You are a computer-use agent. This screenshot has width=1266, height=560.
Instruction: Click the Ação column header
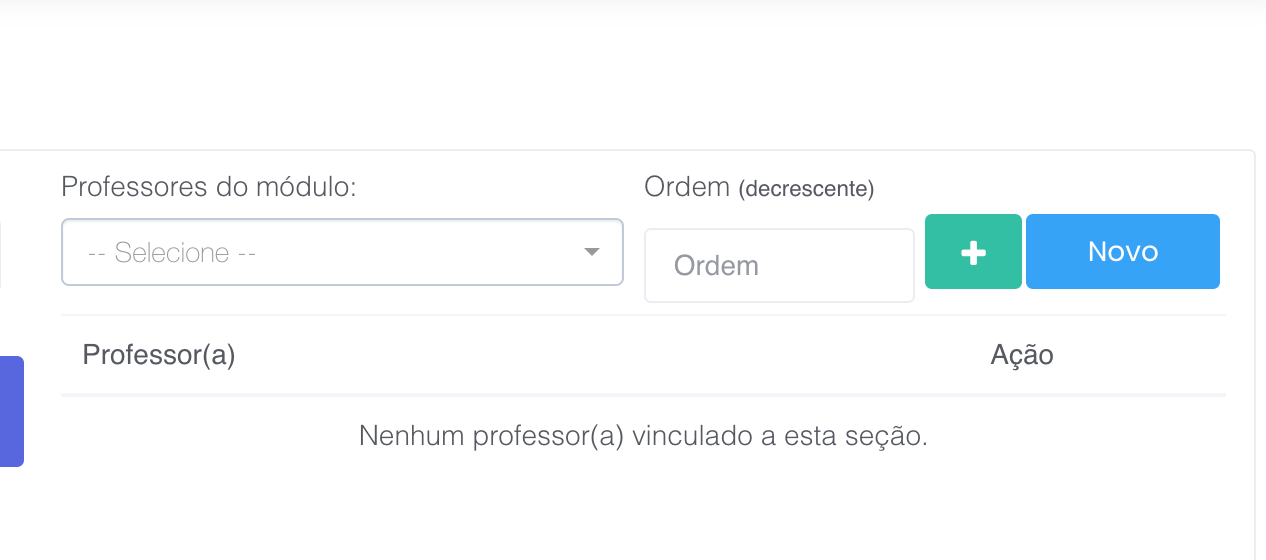tap(1021, 355)
